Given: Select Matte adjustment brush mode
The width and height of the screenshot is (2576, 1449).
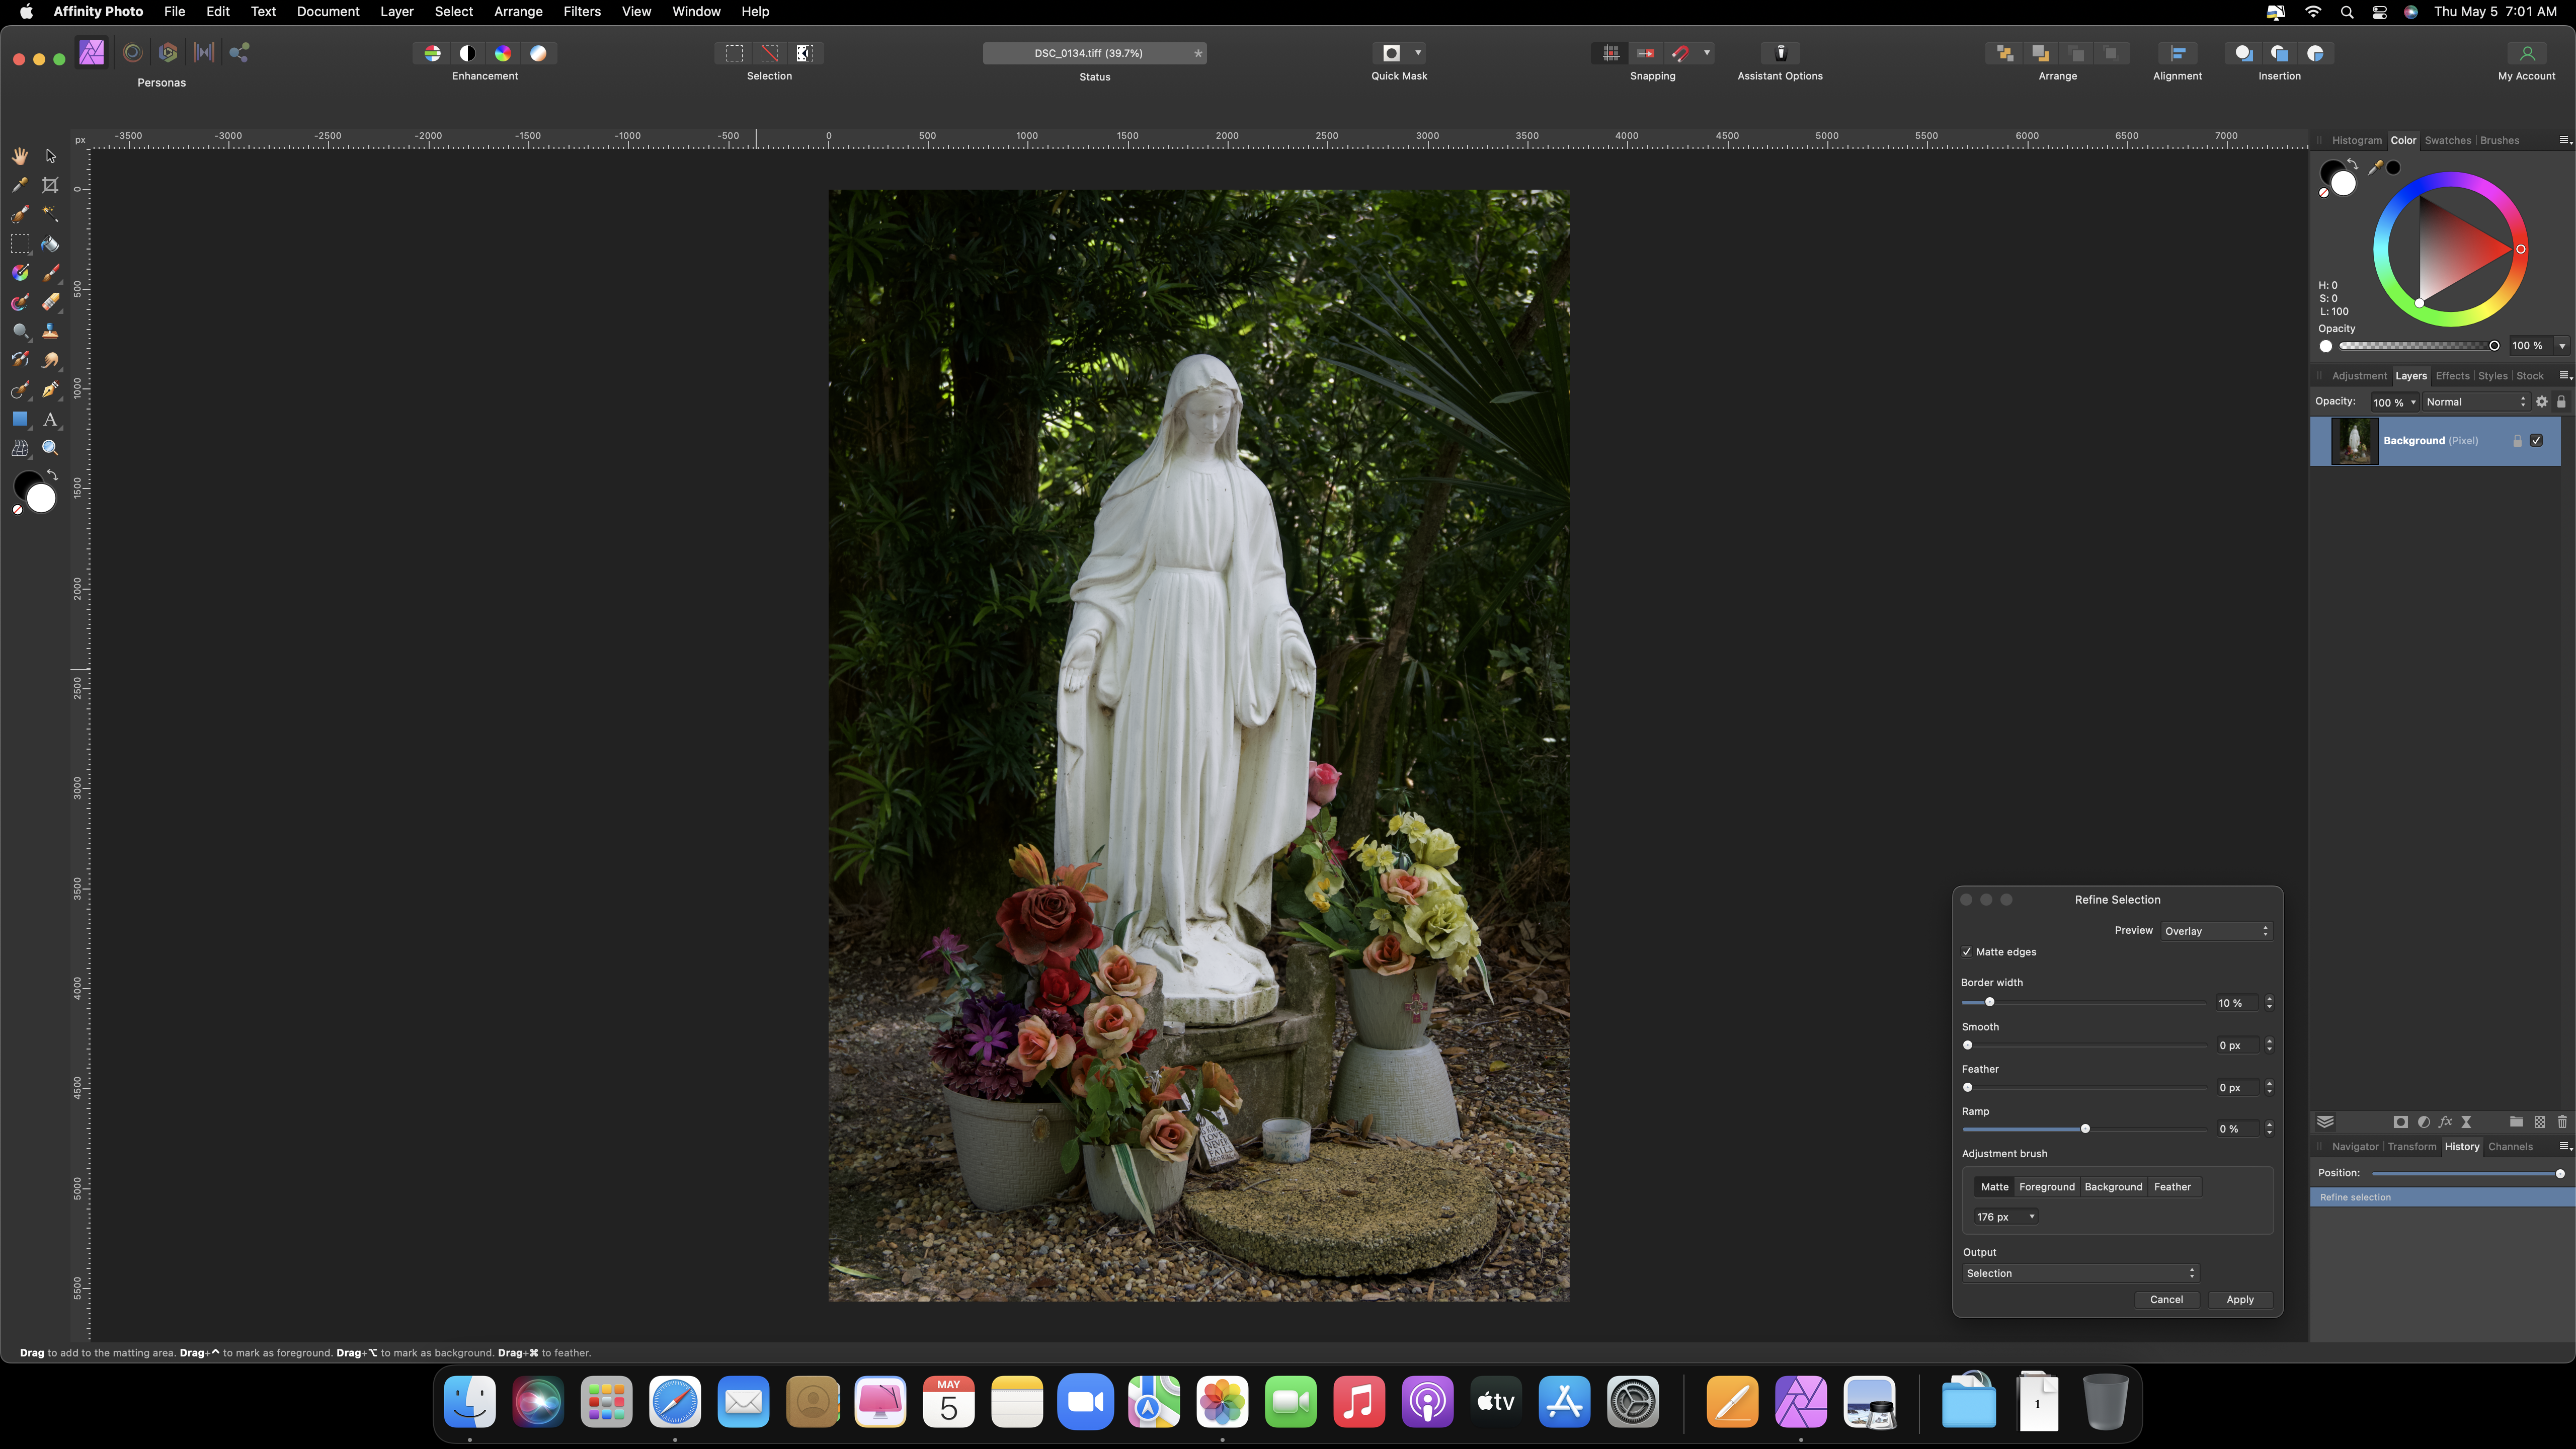Looking at the screenshot, I should click(1994, 1187).
